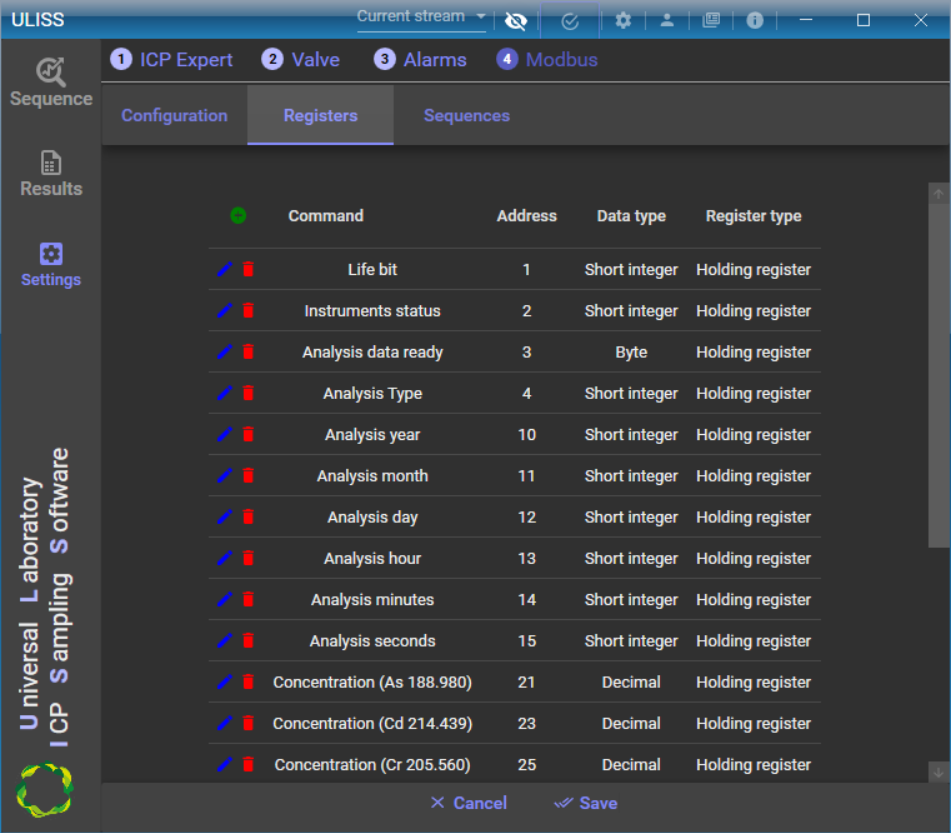951x833 pixels.
Task: Go to step 3 Alarms
Action: pyautogui.click(x=421, y=60)
